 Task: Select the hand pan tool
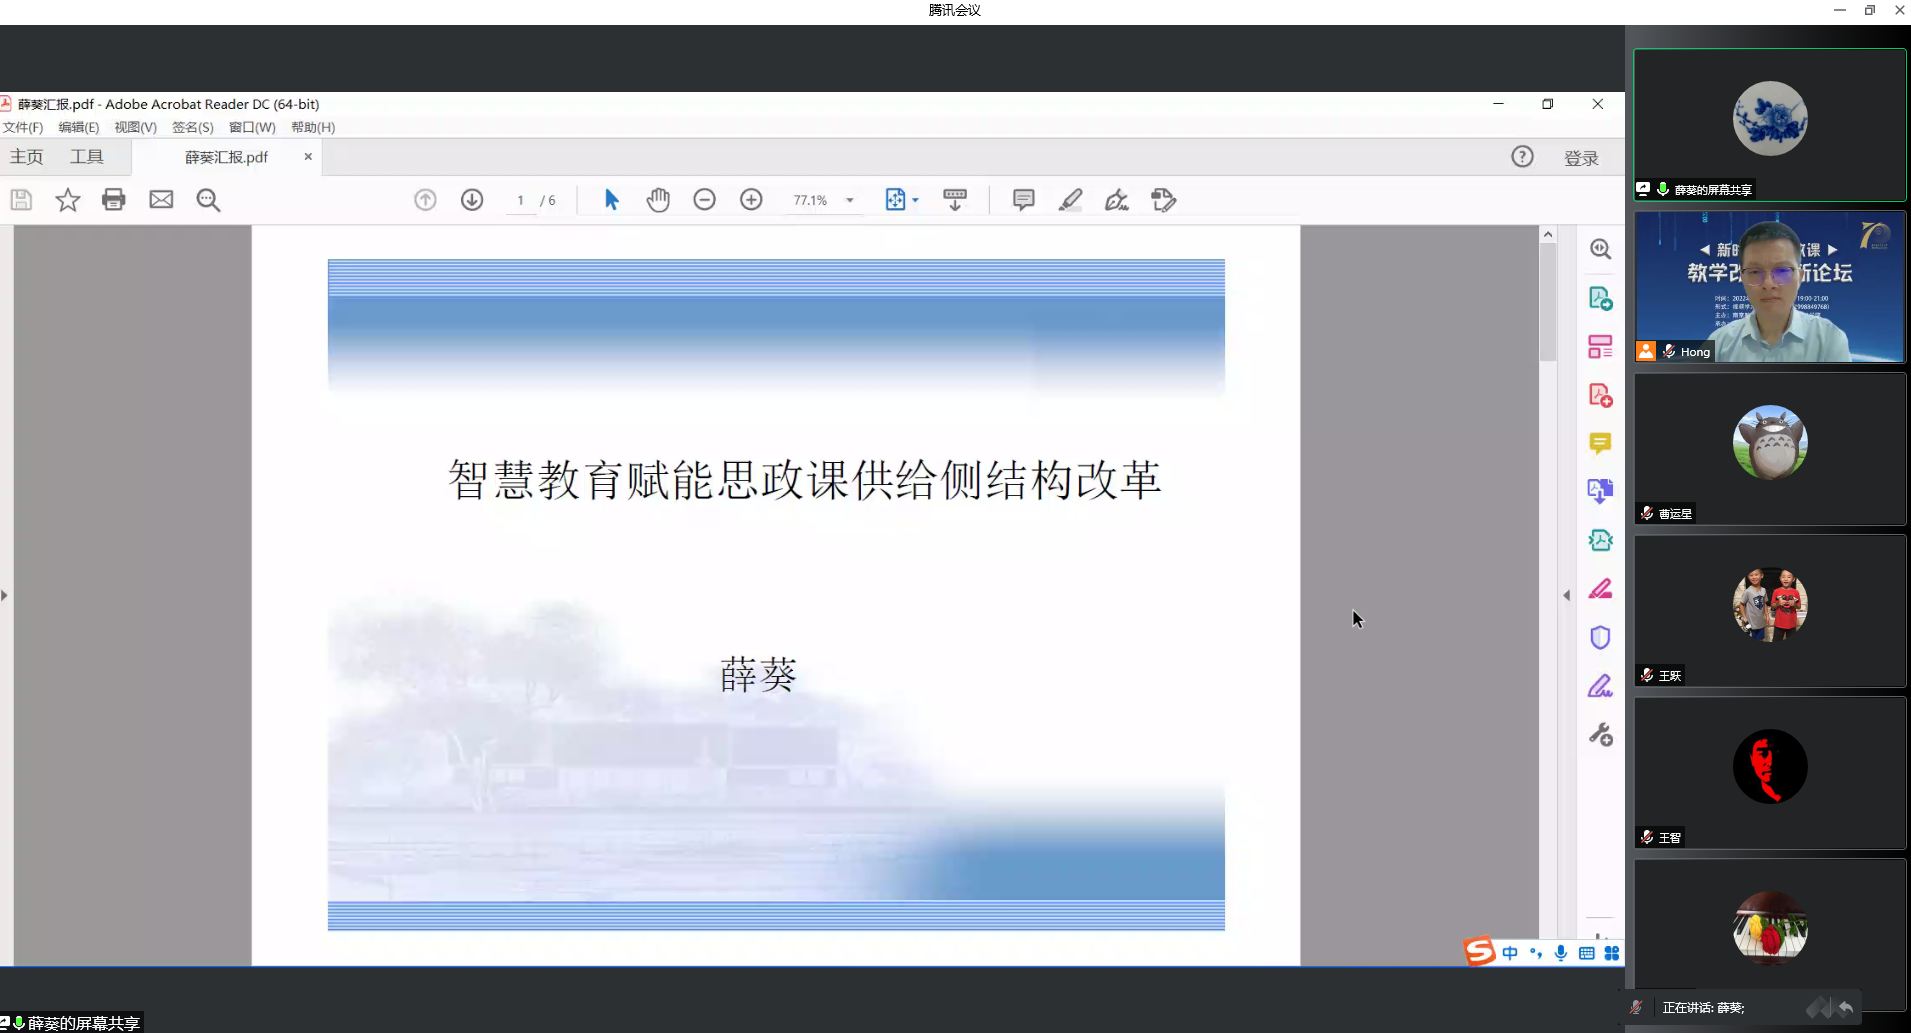tap(657, 200)
